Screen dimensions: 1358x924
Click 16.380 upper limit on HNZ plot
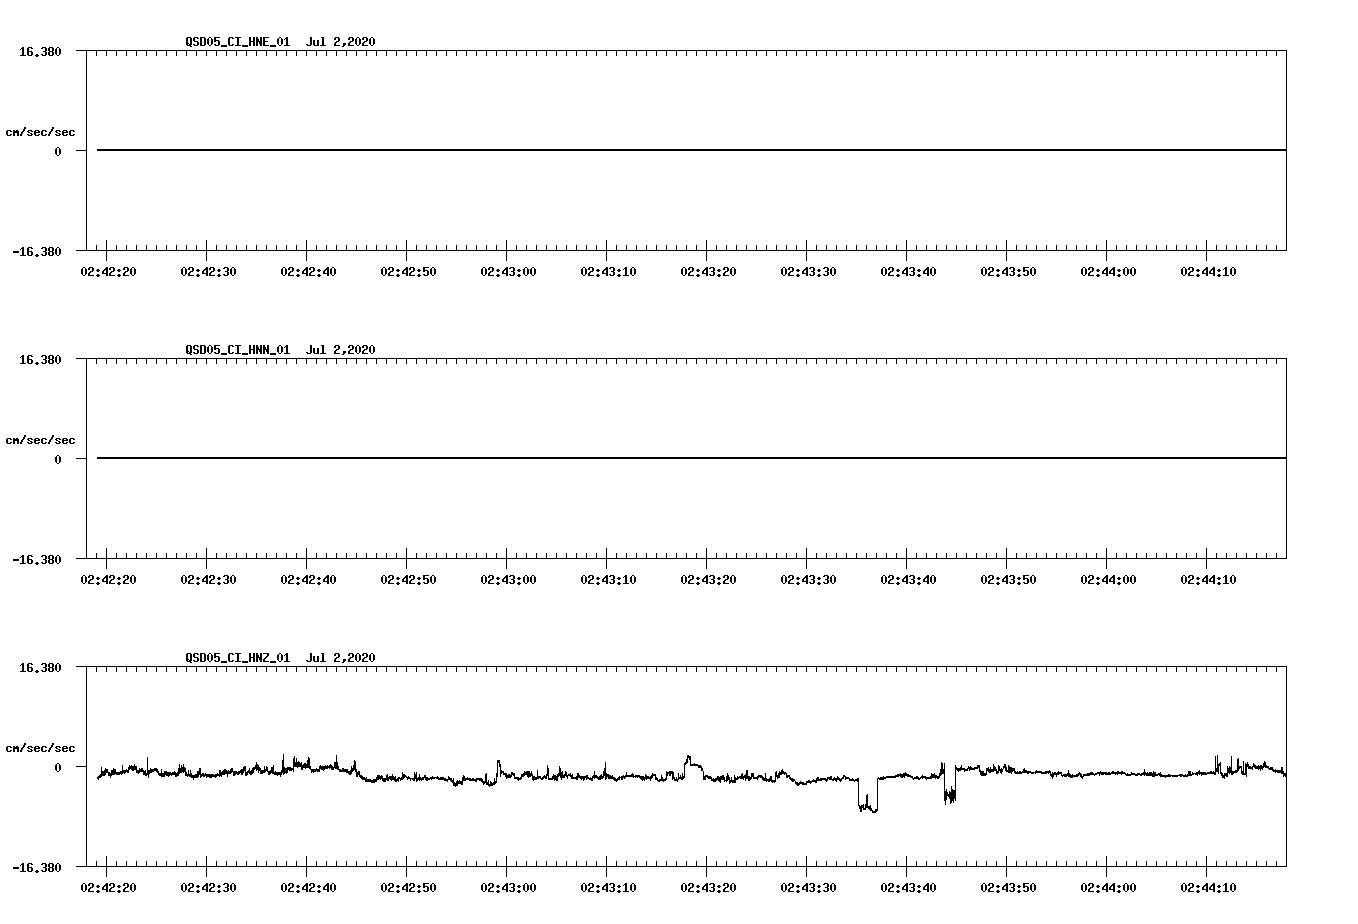(40, 667)
